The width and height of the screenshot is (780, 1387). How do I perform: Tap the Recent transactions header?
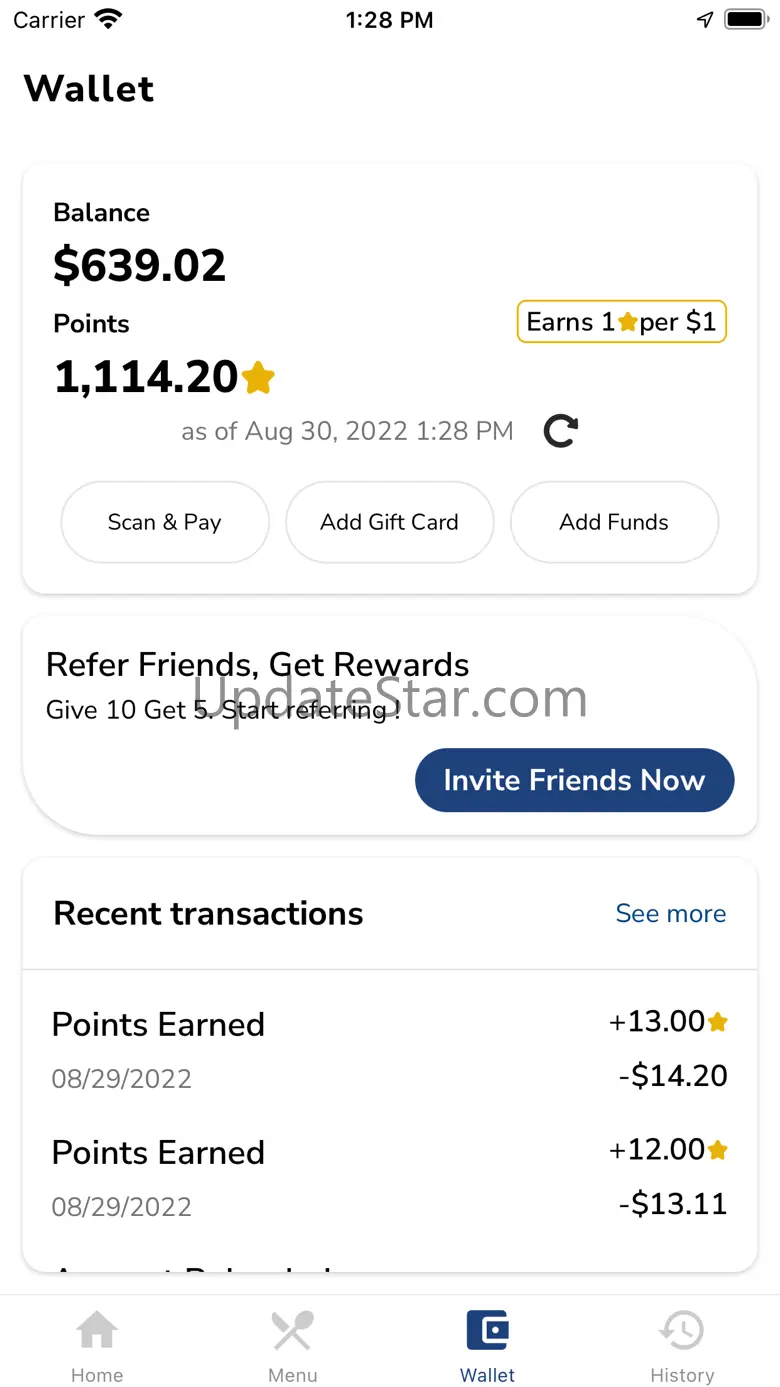(208, 913)
